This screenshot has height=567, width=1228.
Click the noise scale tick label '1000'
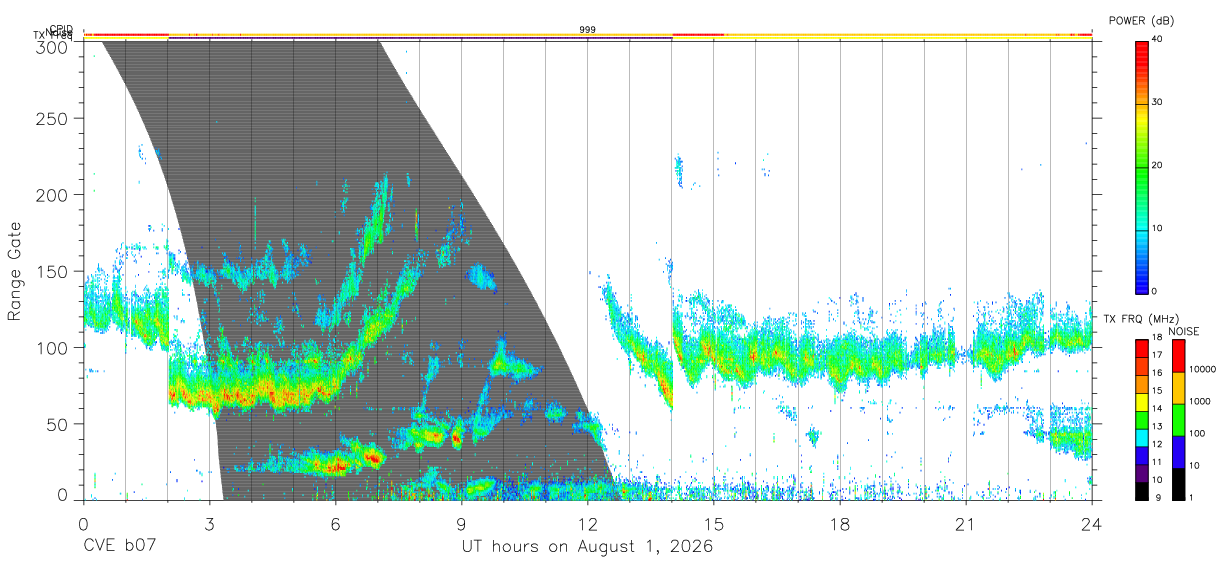1198,401
